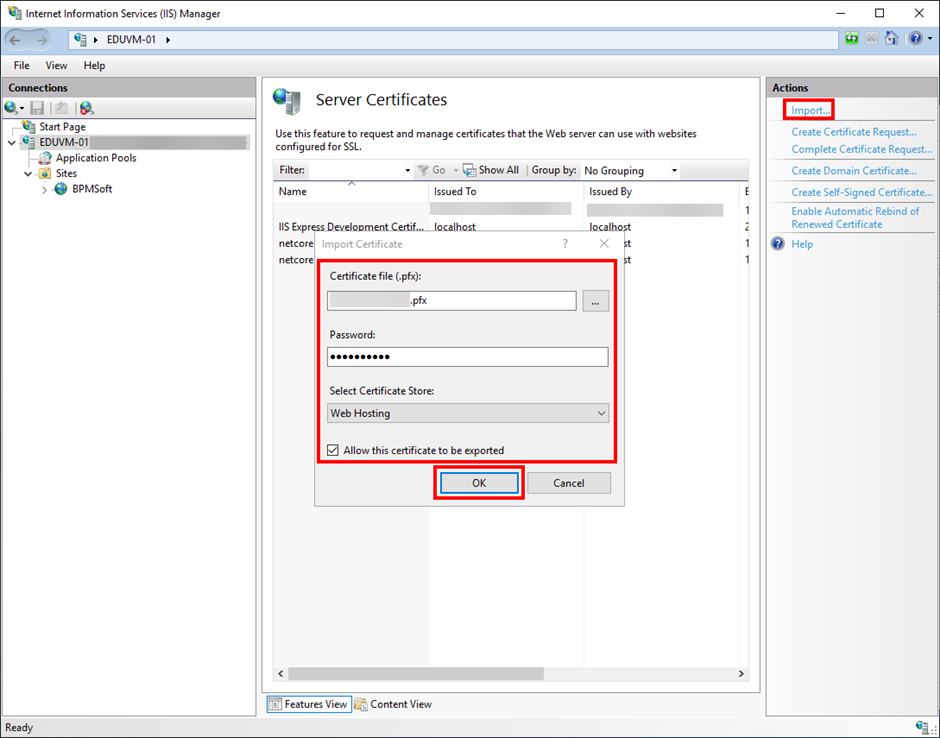Click the blue Help icon in Actions pane

[x=778, y=243]
